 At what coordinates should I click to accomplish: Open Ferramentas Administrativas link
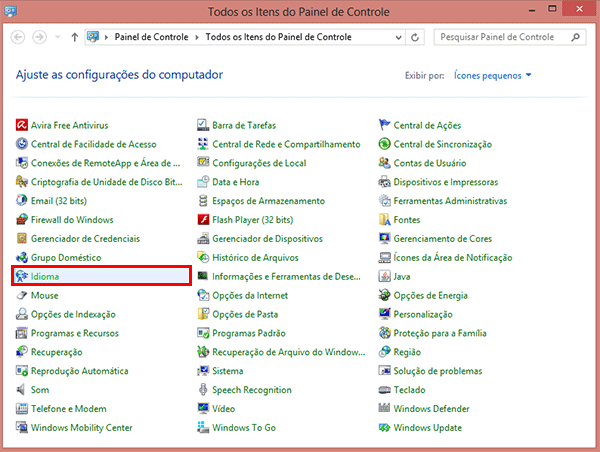(x=450, y=201)
